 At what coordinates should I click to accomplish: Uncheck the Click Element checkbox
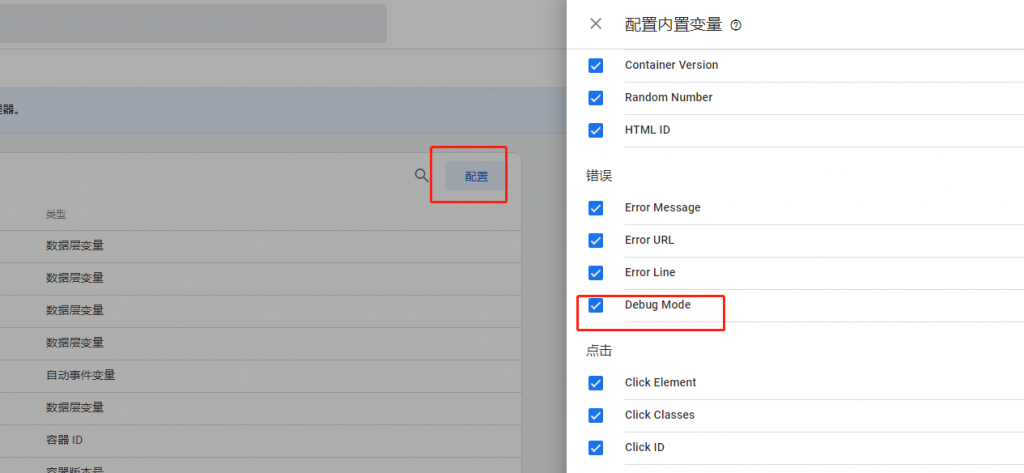tap(596, 383)
